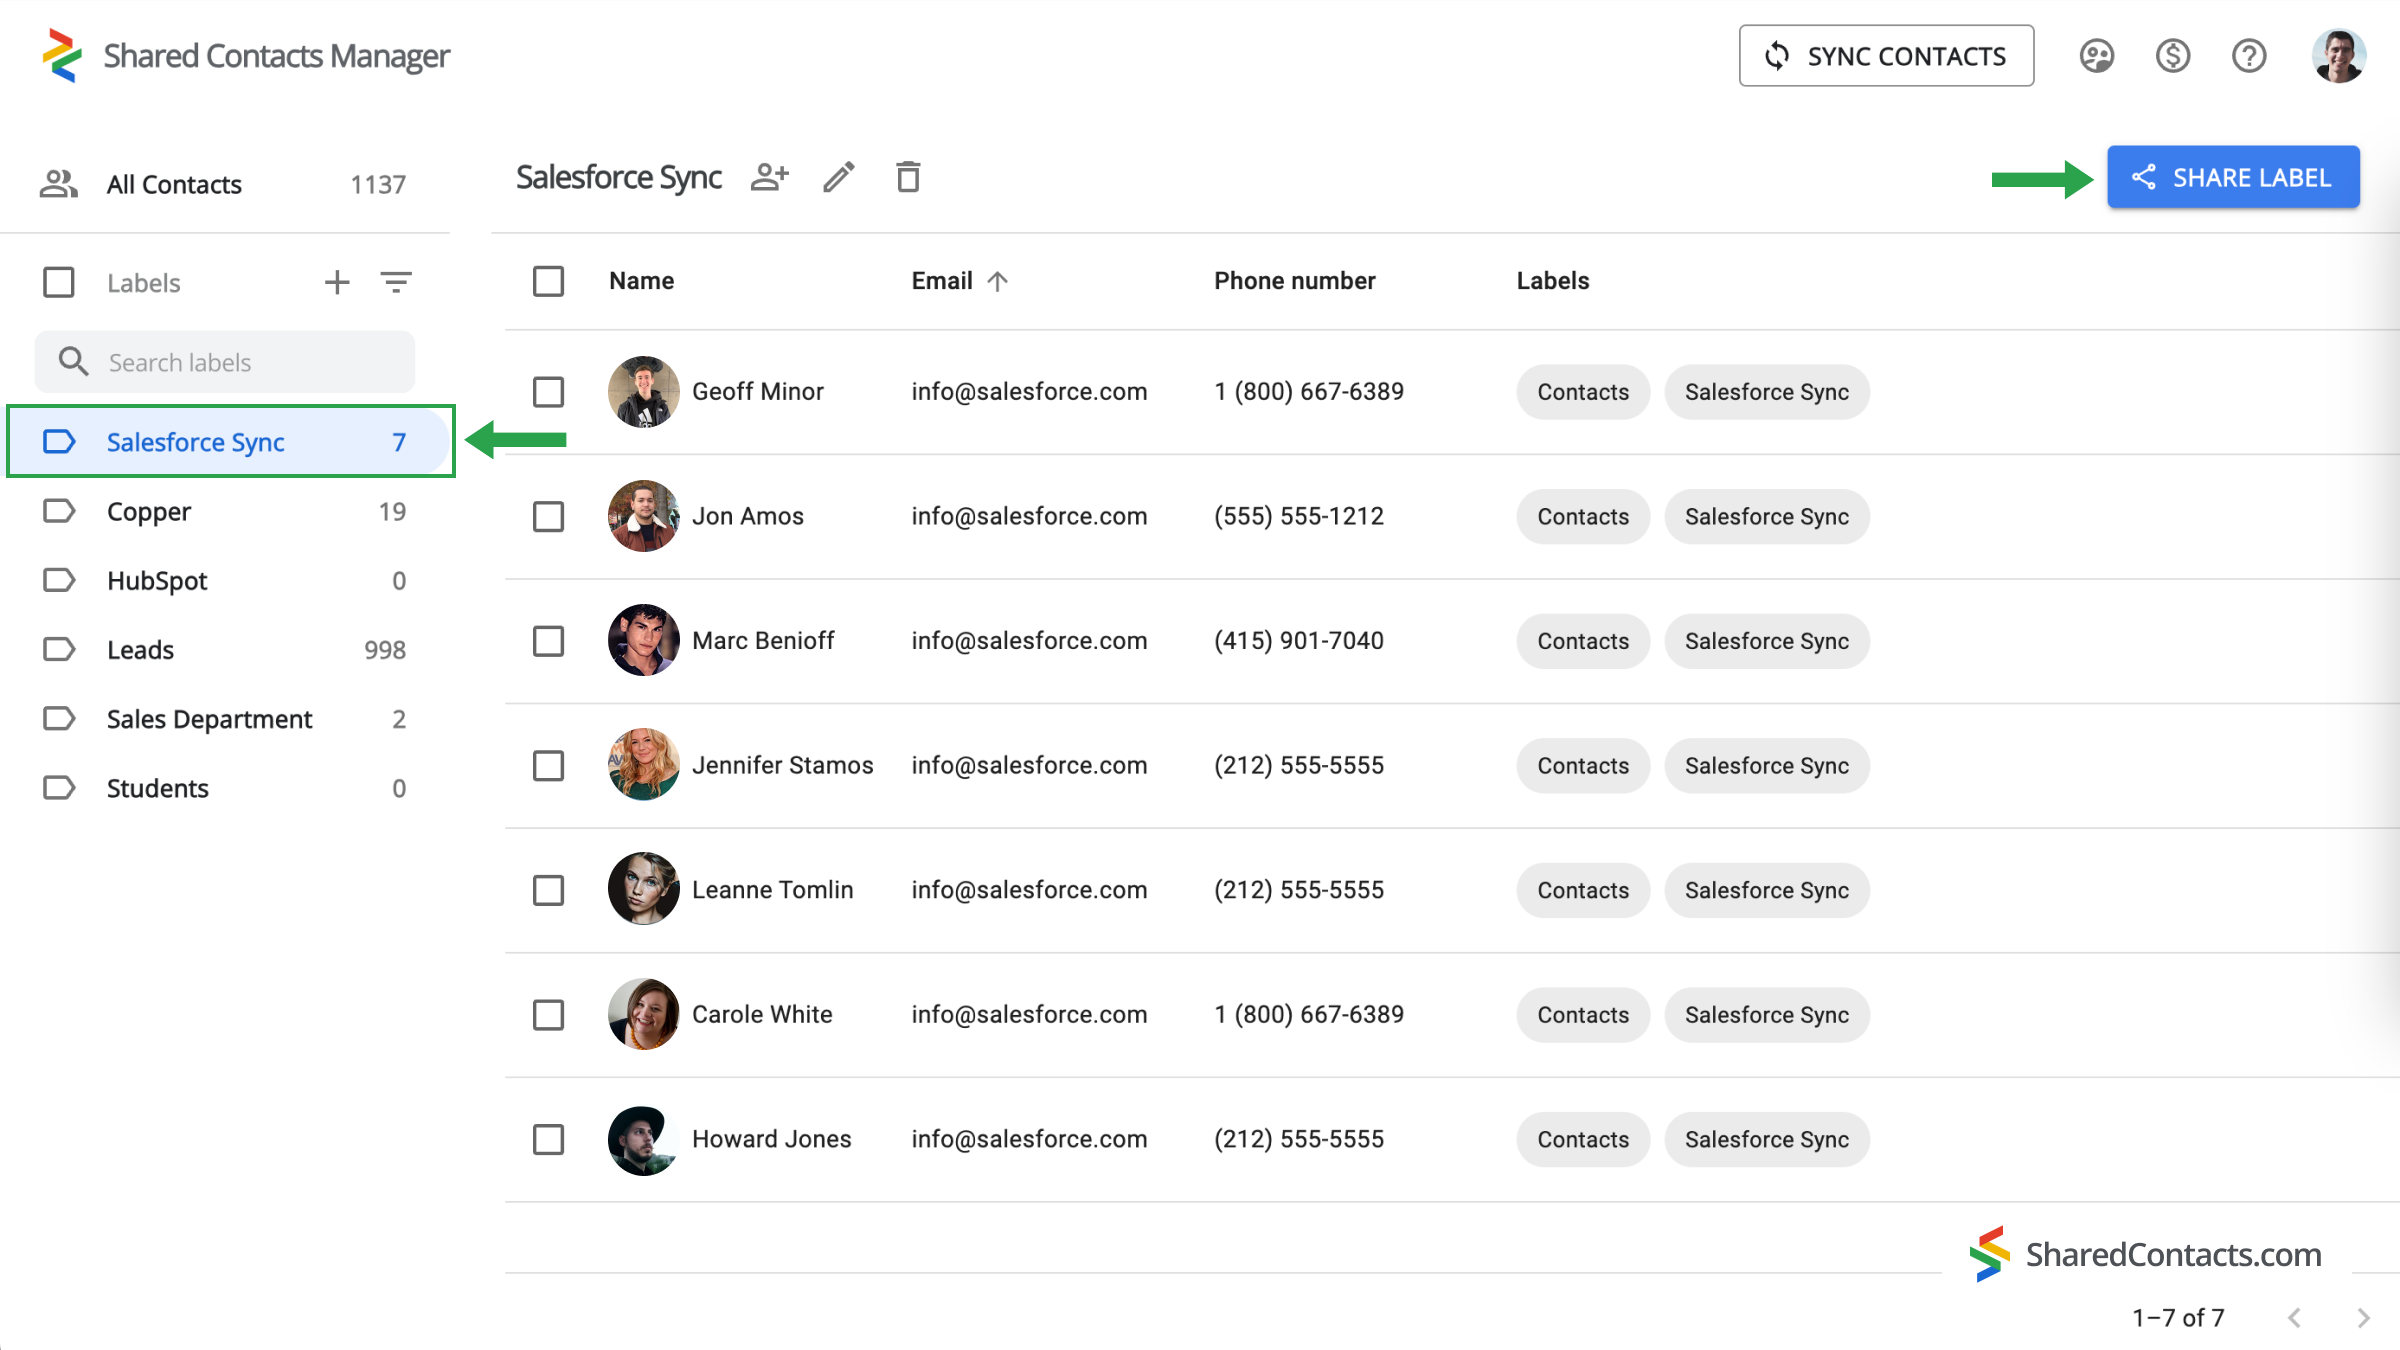Viewport: 2400px width, 1350px height.
Task: Toggle the select all contacts header checkbox
Action: point(548,281)
